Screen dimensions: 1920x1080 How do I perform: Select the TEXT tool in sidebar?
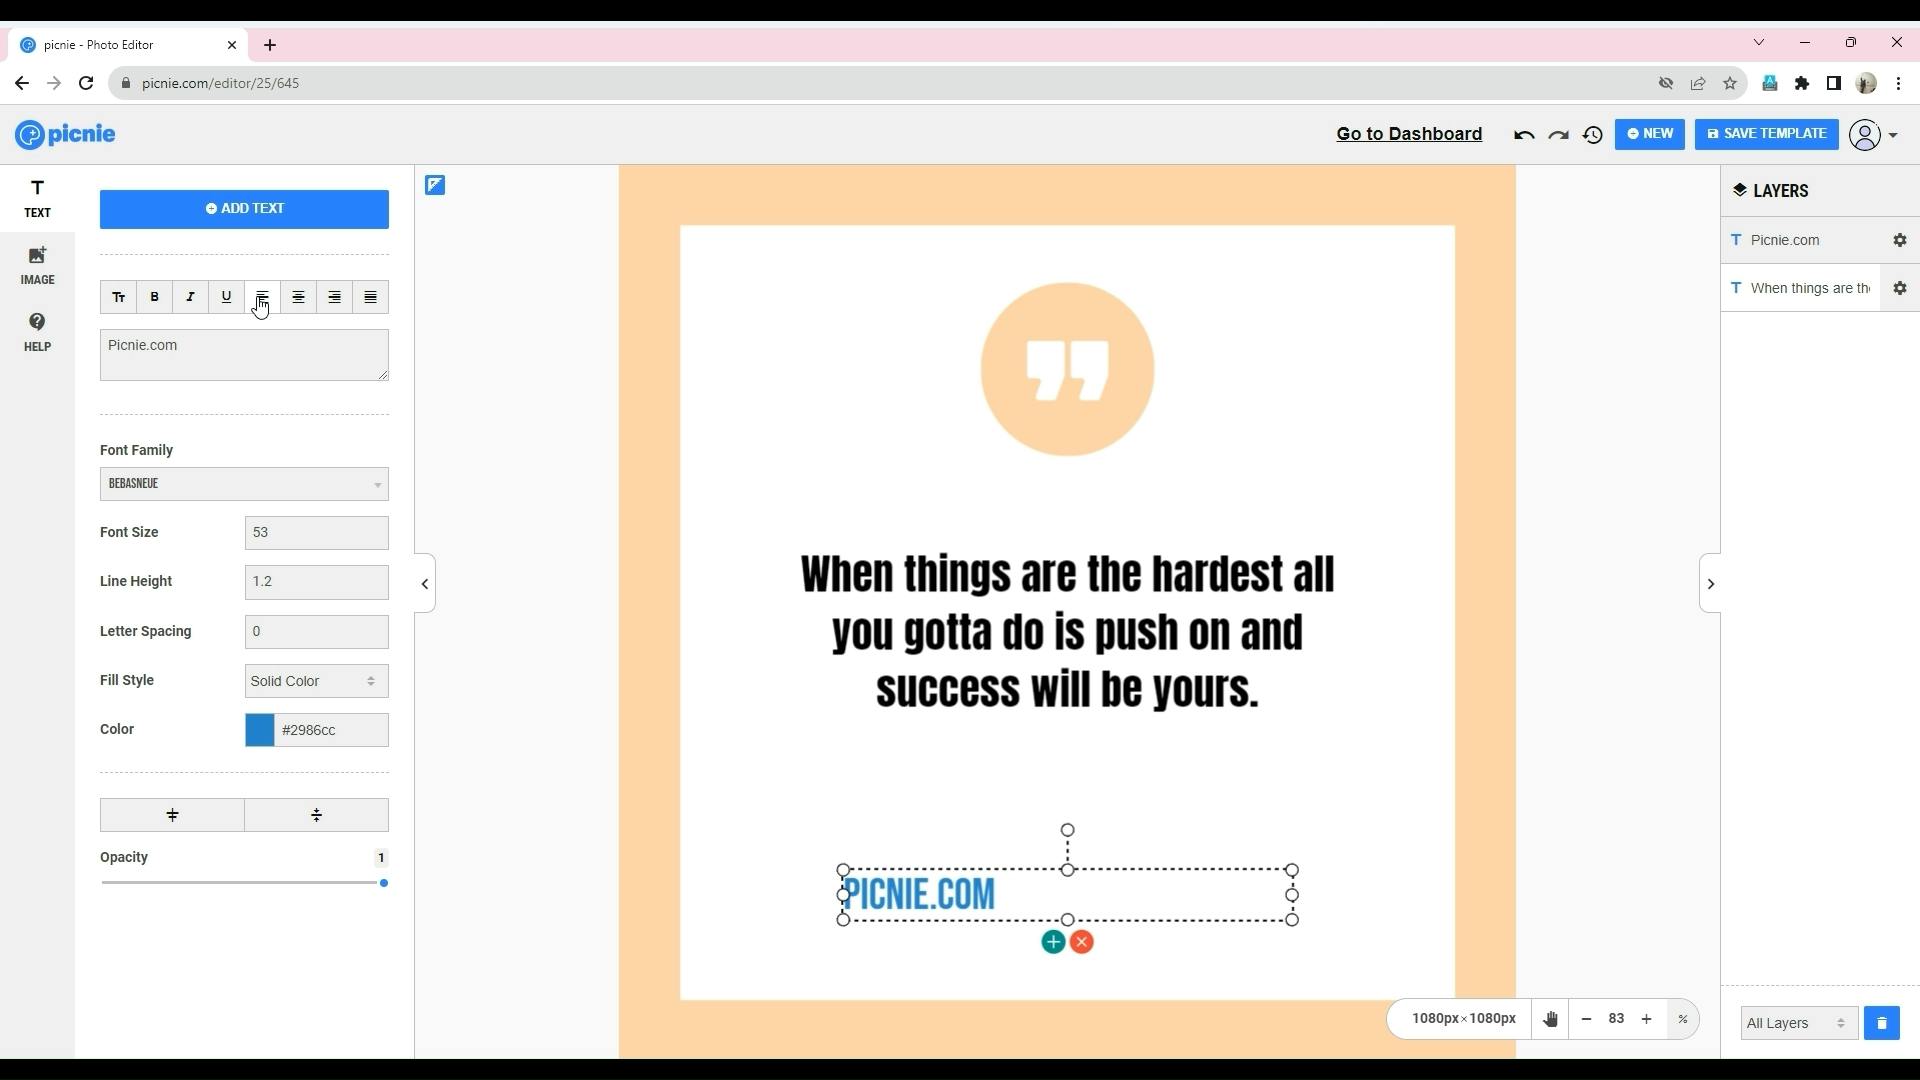pyautogui.click(x=37, y=198)
